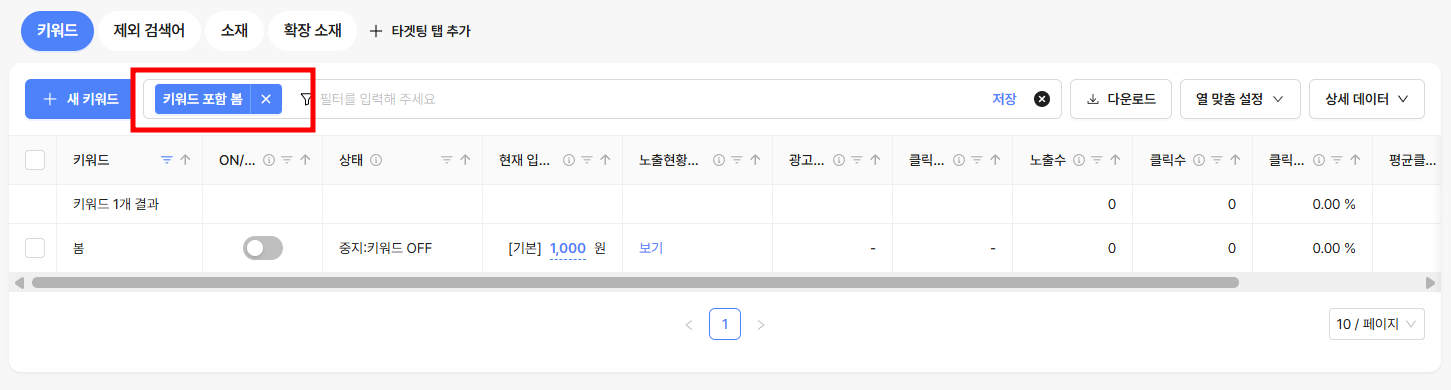Viewport: 1451px width, 390px height.
Task: Filter the 노출현황... column
Action: click(x=737, y=160)
